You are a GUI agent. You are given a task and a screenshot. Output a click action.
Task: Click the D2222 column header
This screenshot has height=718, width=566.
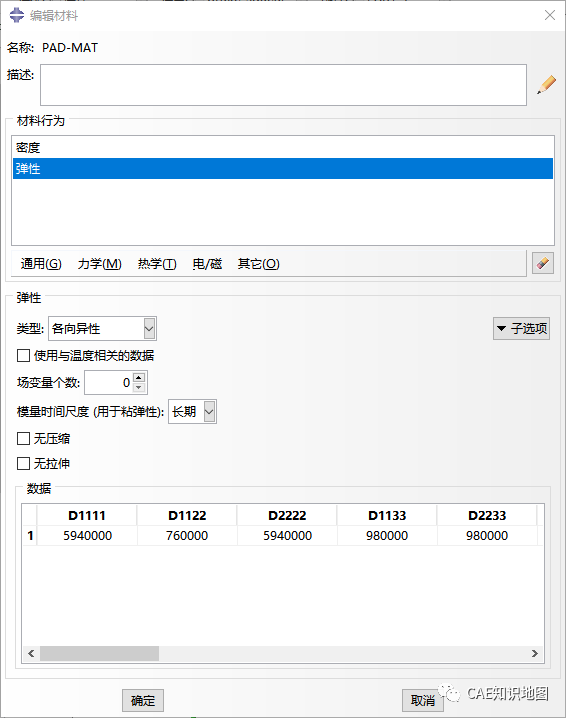[287, 516]
